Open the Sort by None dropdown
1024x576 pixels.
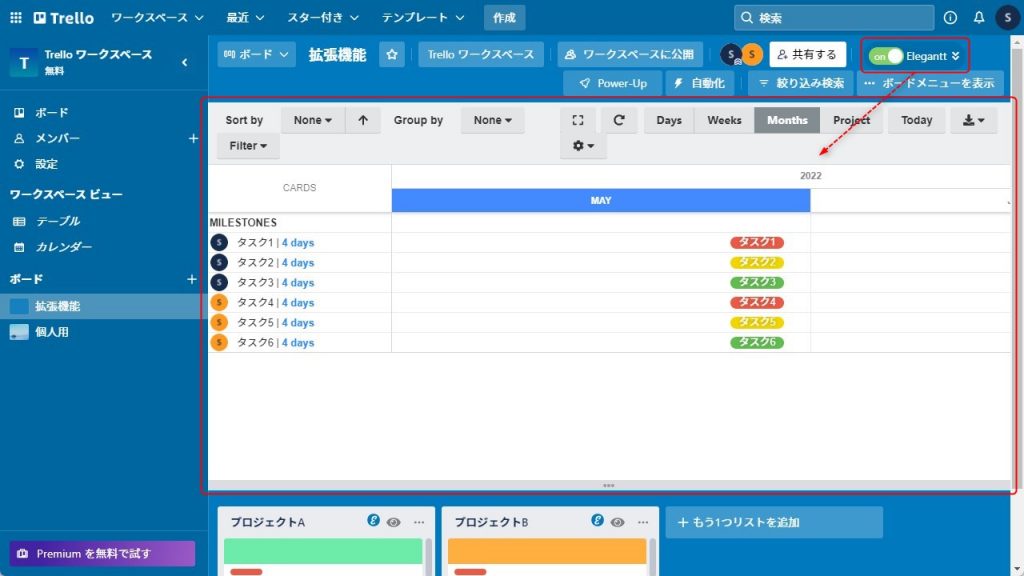coord(313,120)
